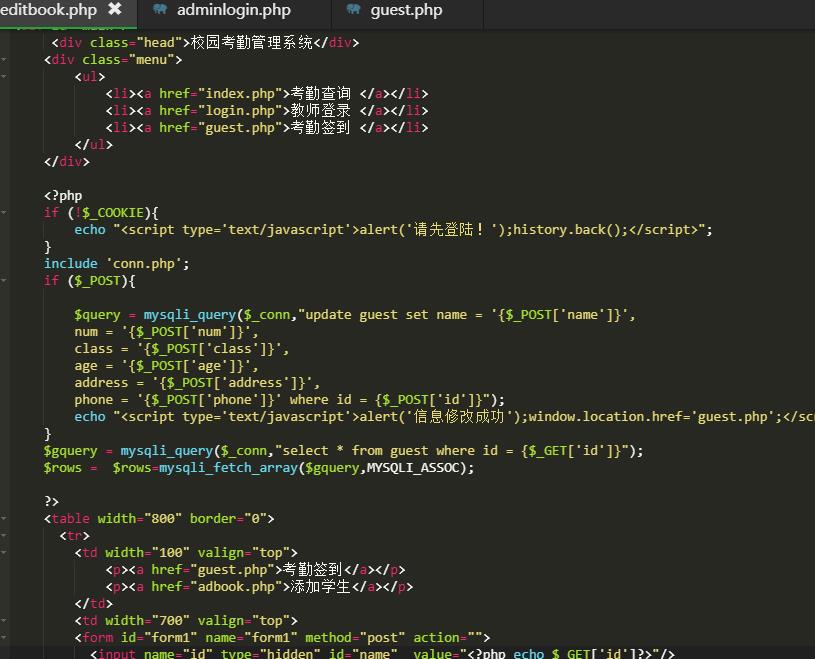The width and height of the screenshot is (815, 659).
Task: Collapse the form1 element fold arrow
Action: (x=4, y=638)
